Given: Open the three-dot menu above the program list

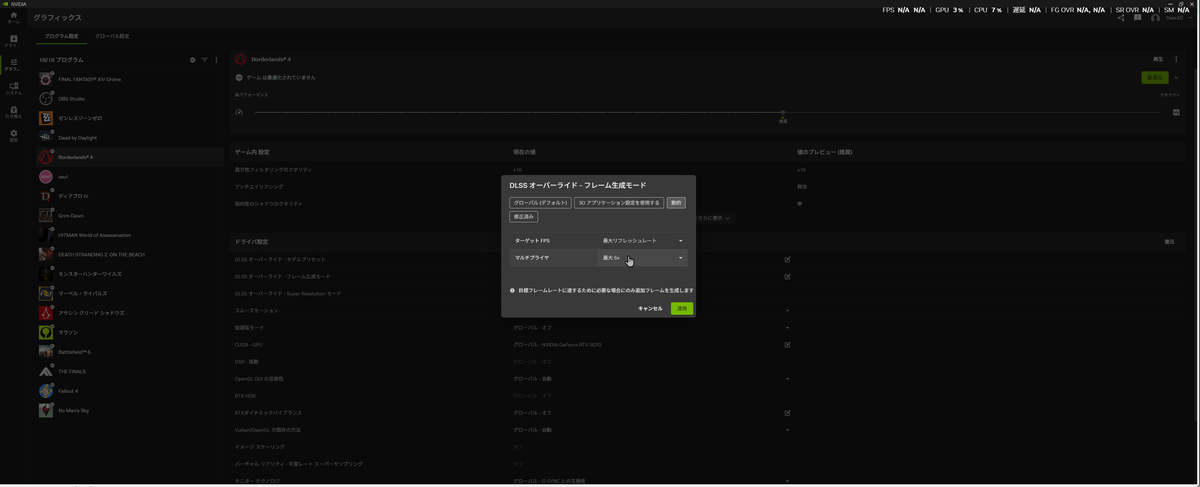Looking at the screenshot, I should tap(216, 60).
